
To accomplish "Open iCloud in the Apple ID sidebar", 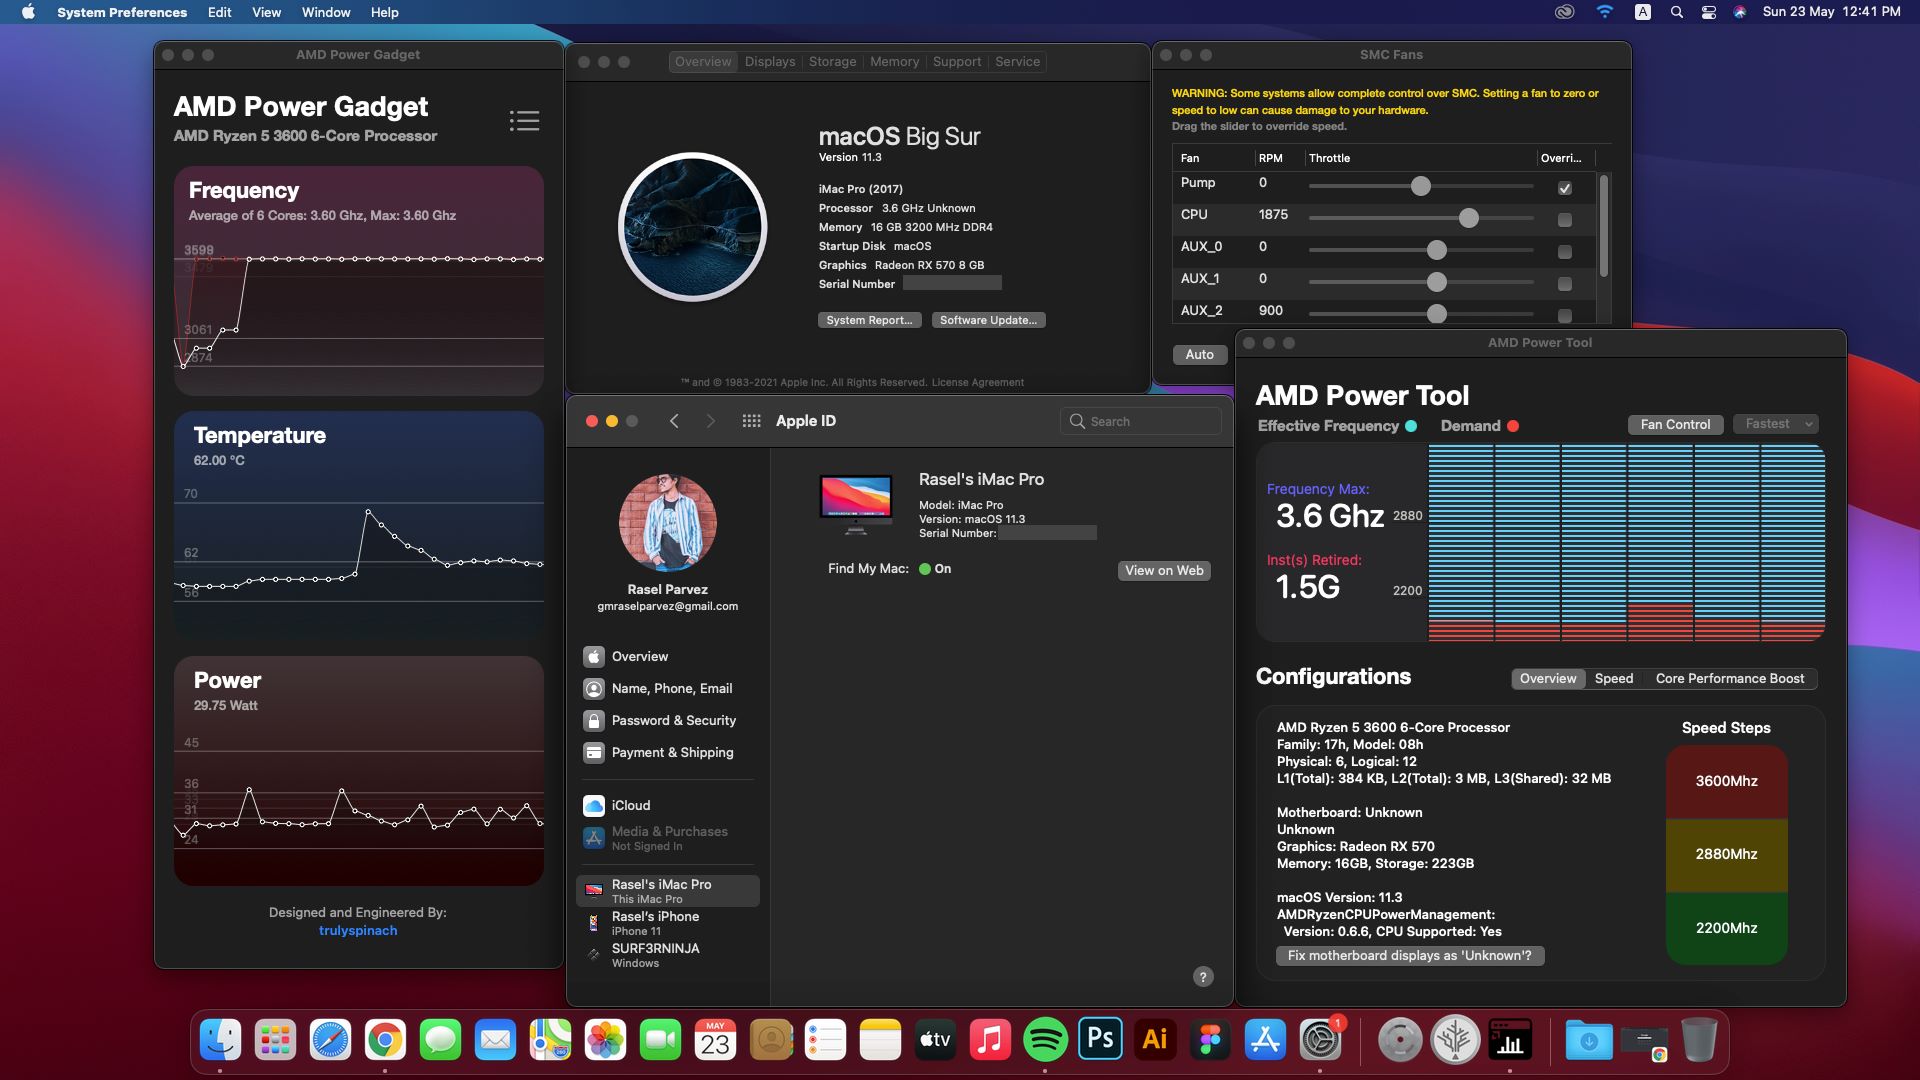I will pyautogui.click(x=630, y=805).
